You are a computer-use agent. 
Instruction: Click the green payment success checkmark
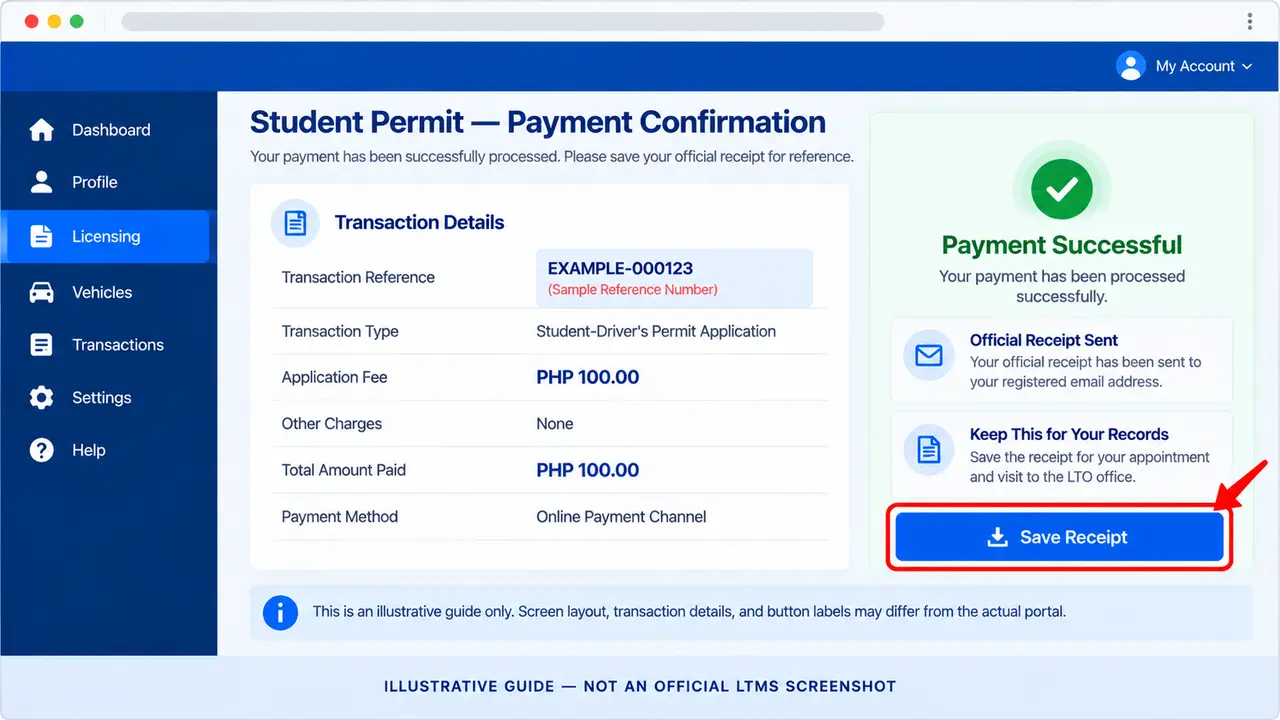click(1061, 188)
